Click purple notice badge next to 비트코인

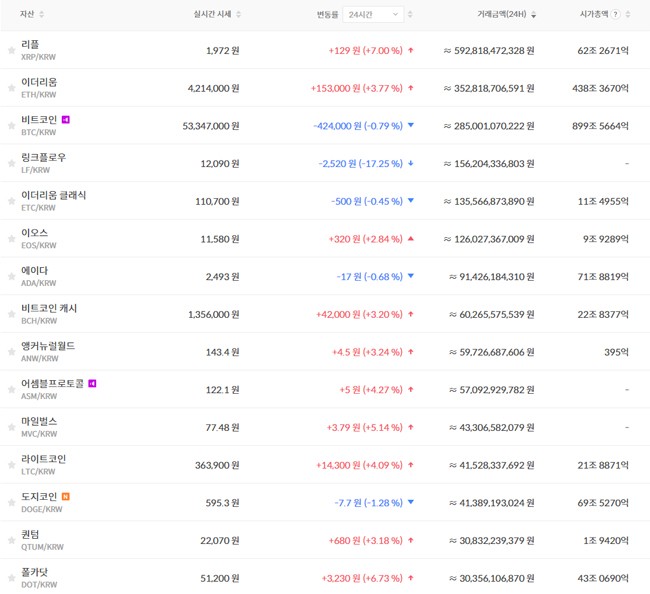pyautogui.click(x=65, y=120)
